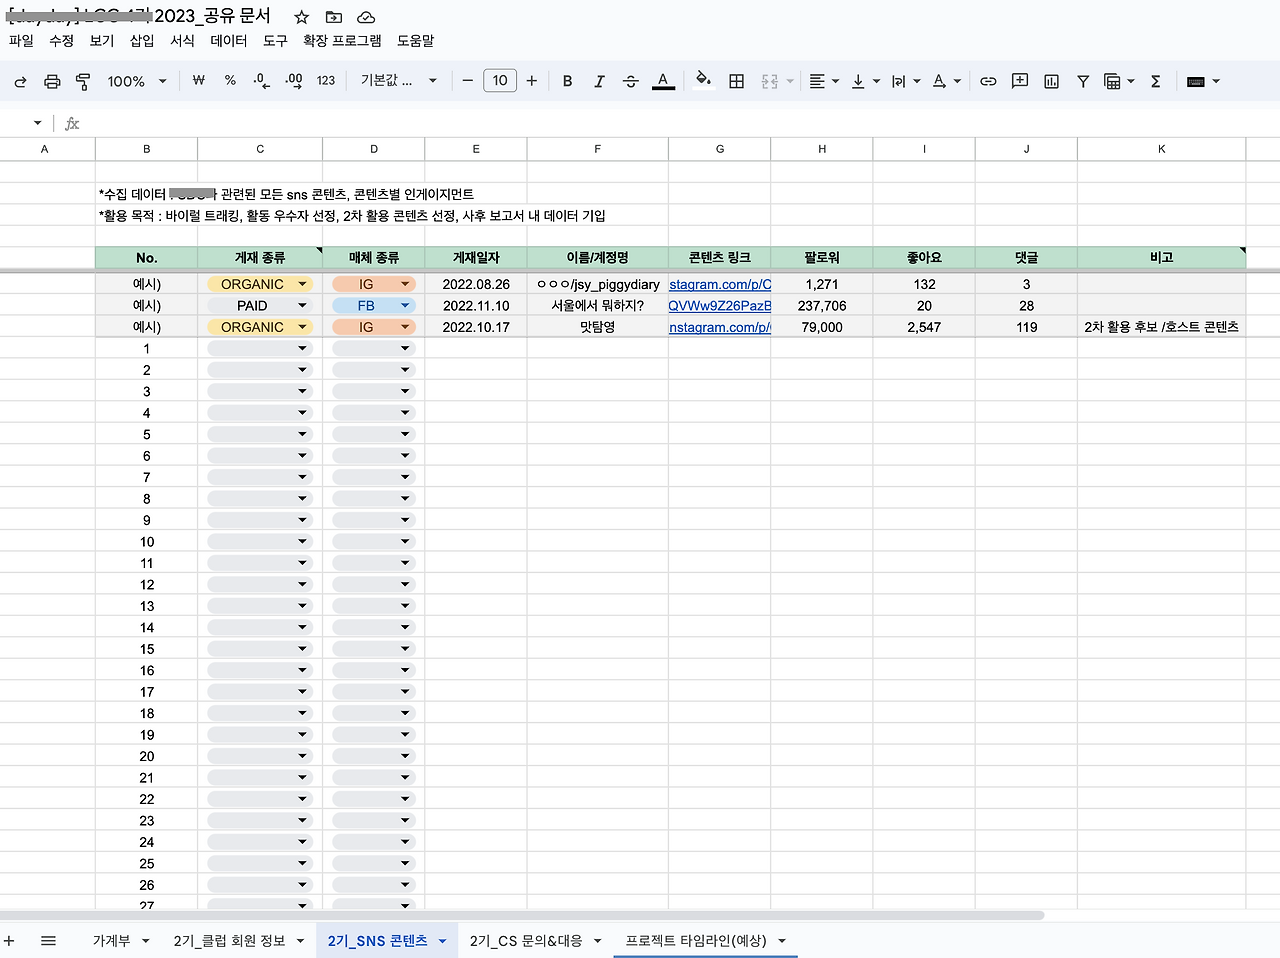This screenshot has width=1280, height=958.
Task: Star this shared document
Action: pyautogui.click(x=300, y=16)
